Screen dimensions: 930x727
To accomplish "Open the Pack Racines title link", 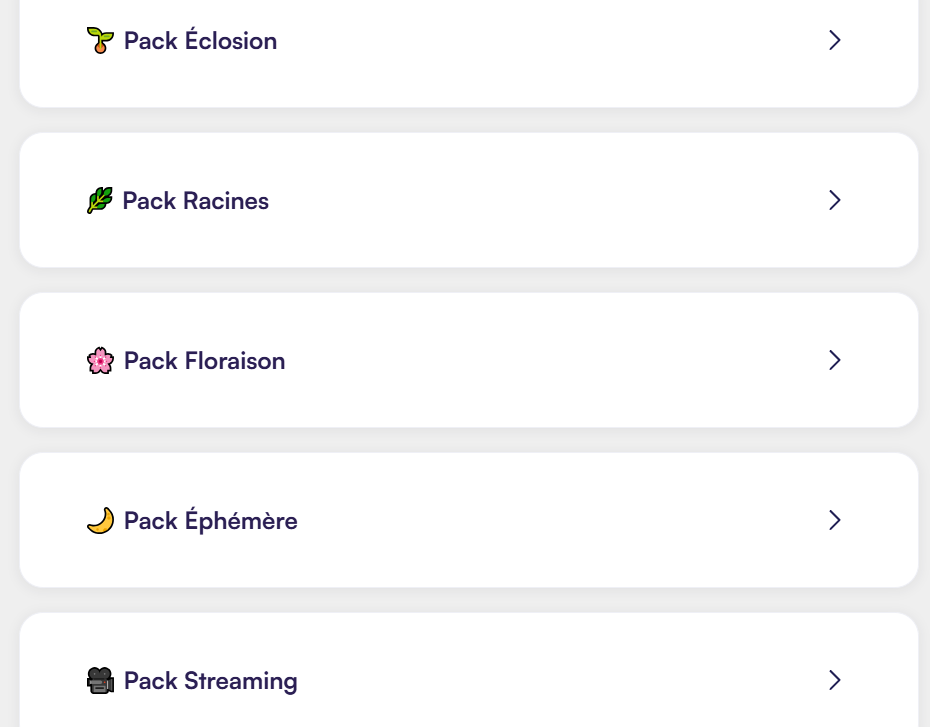I will click(196, 201).
